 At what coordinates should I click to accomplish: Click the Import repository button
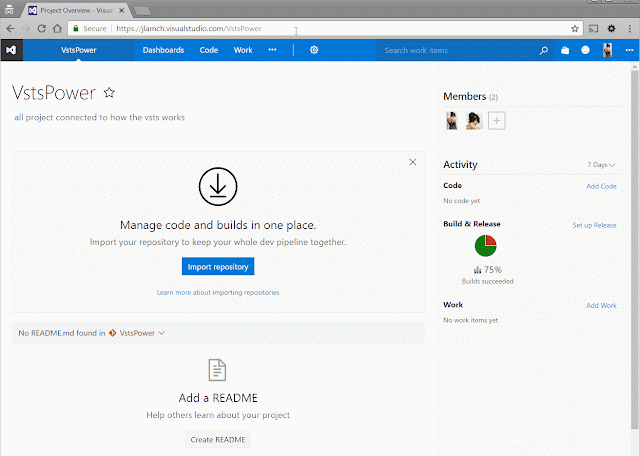pos(218,266)
